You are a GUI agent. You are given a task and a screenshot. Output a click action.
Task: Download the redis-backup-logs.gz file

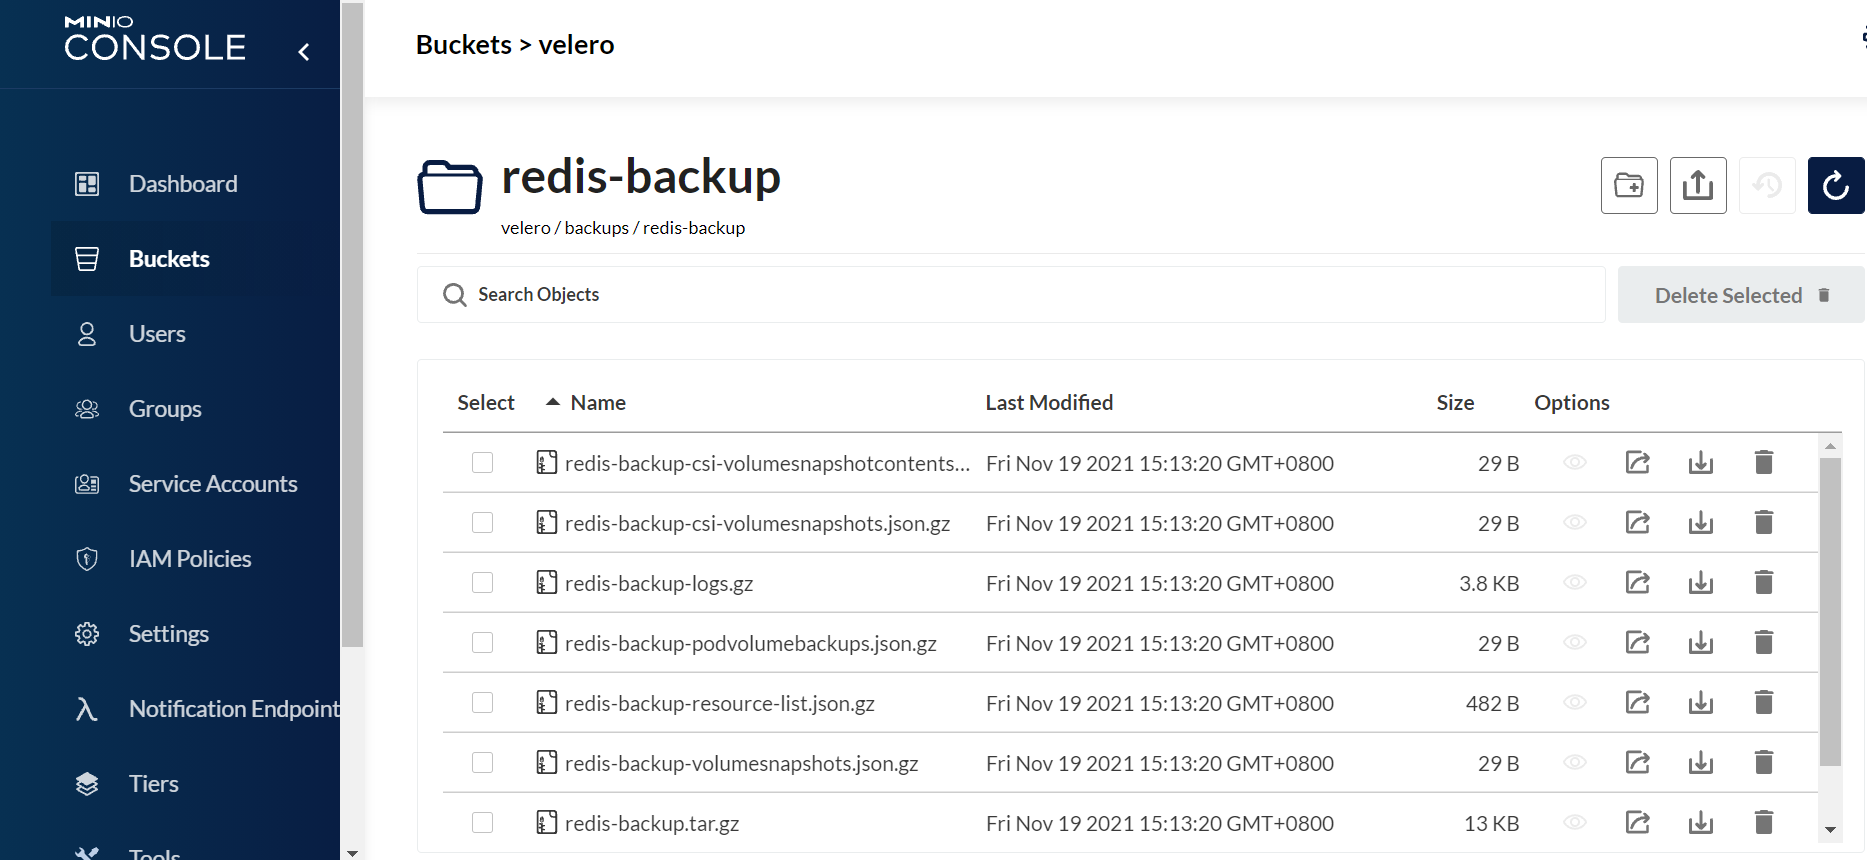1700,583
